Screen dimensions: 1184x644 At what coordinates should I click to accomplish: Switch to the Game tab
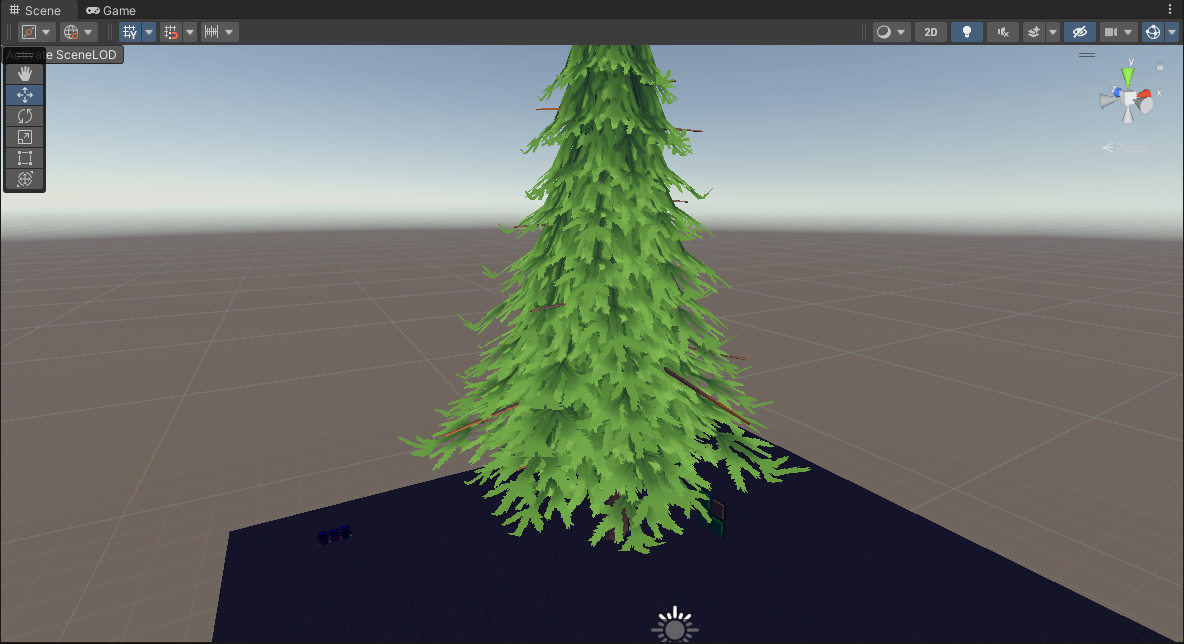pyautogui.click(x=111, y=10)
